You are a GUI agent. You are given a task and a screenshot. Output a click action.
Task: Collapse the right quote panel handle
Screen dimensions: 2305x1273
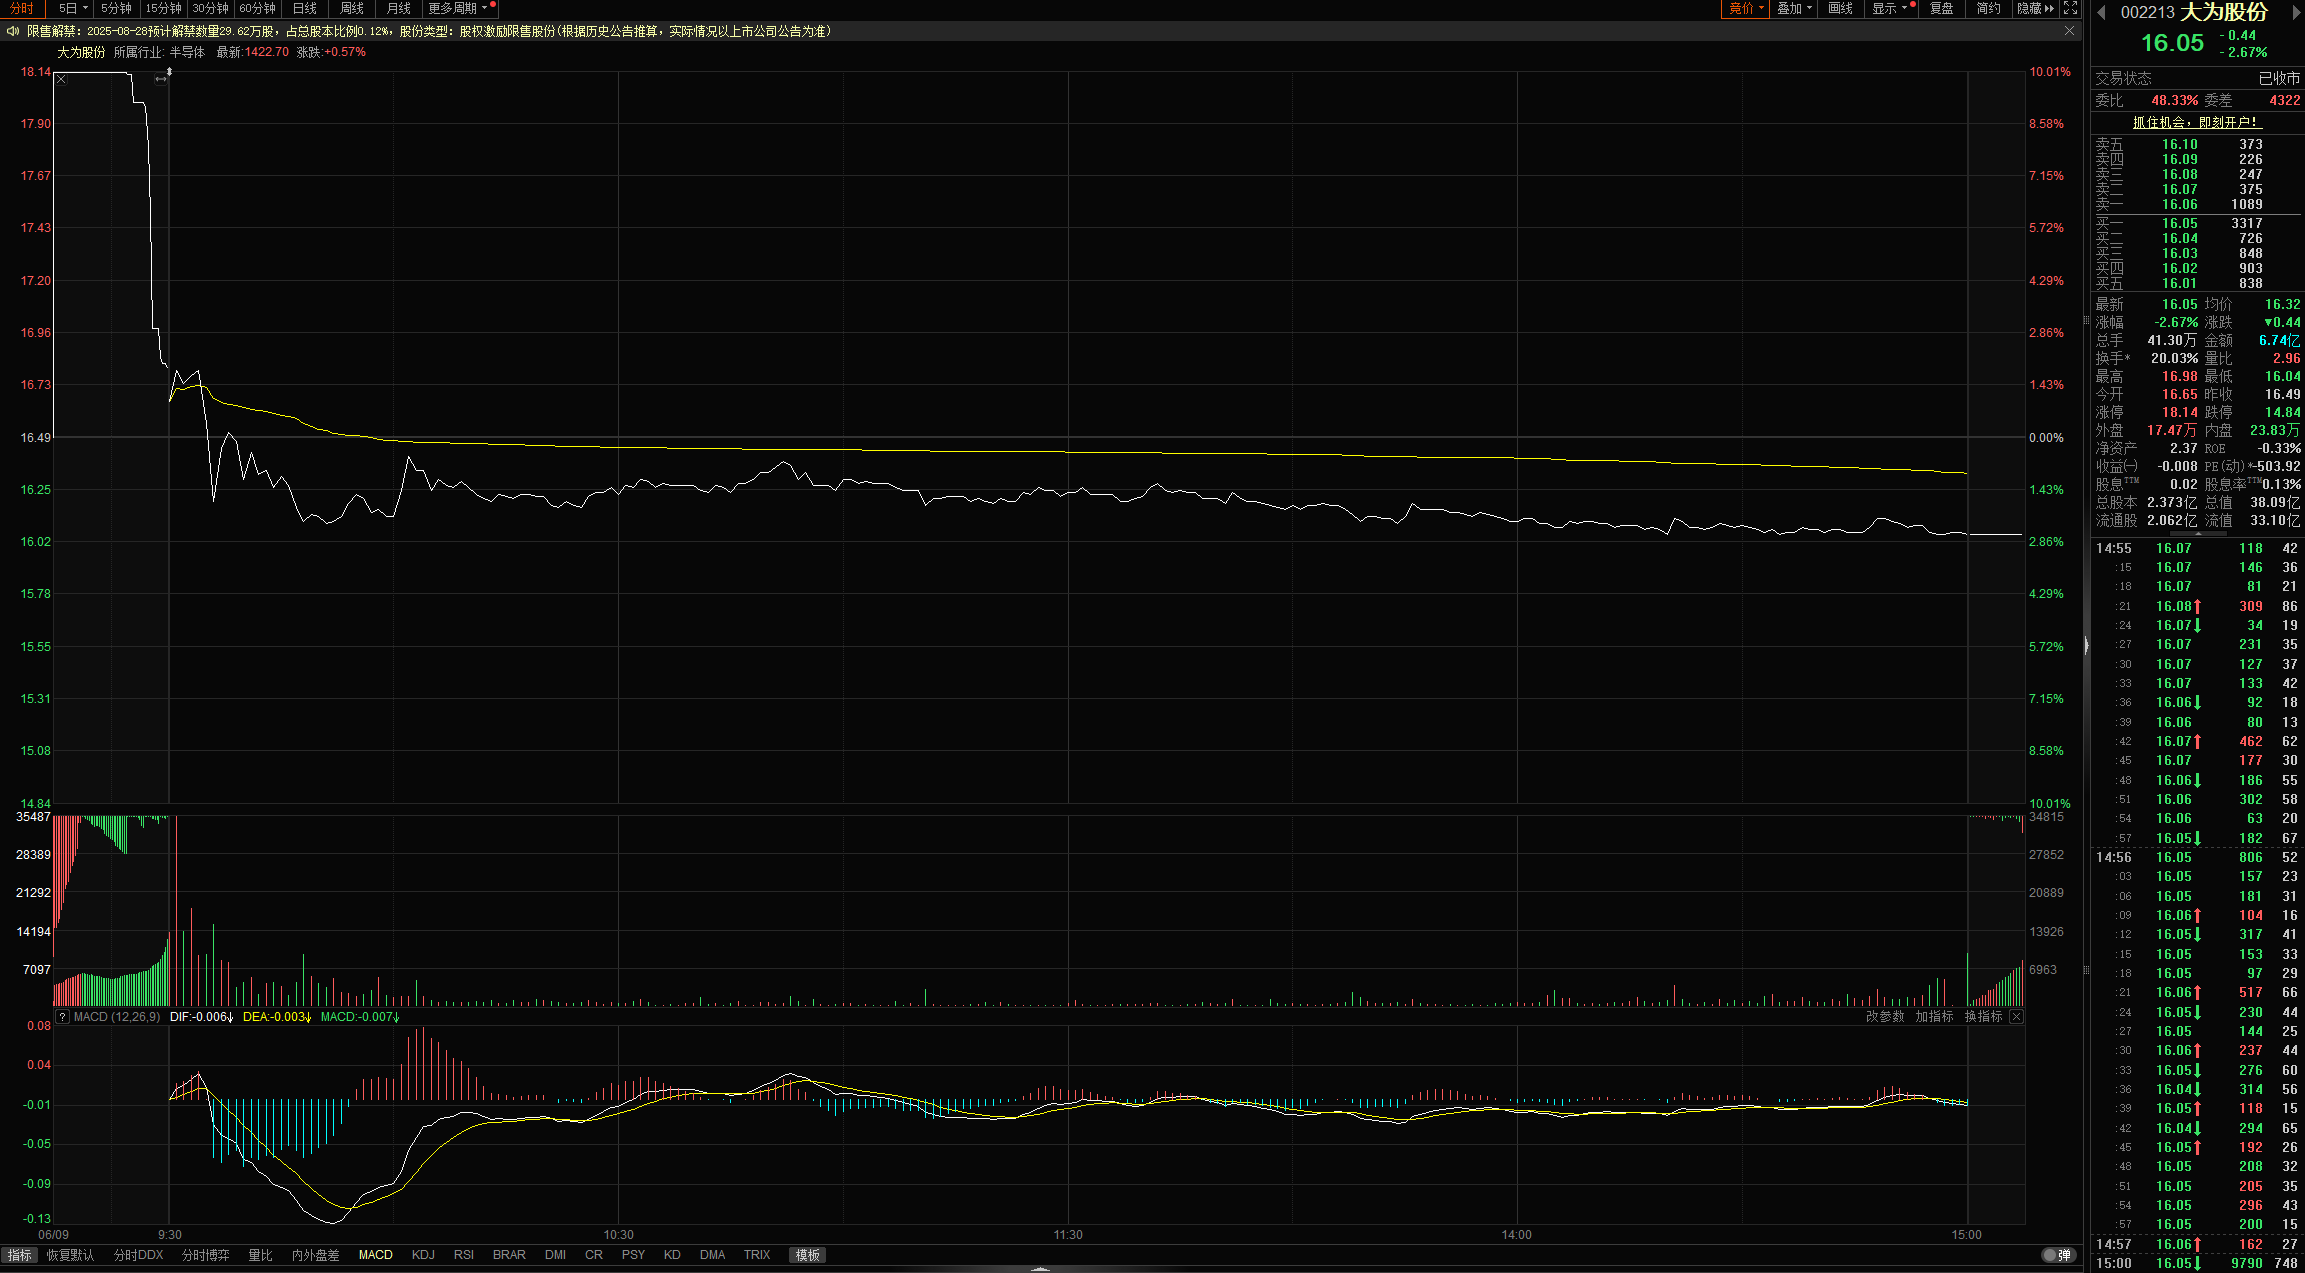pos(2086,646)
